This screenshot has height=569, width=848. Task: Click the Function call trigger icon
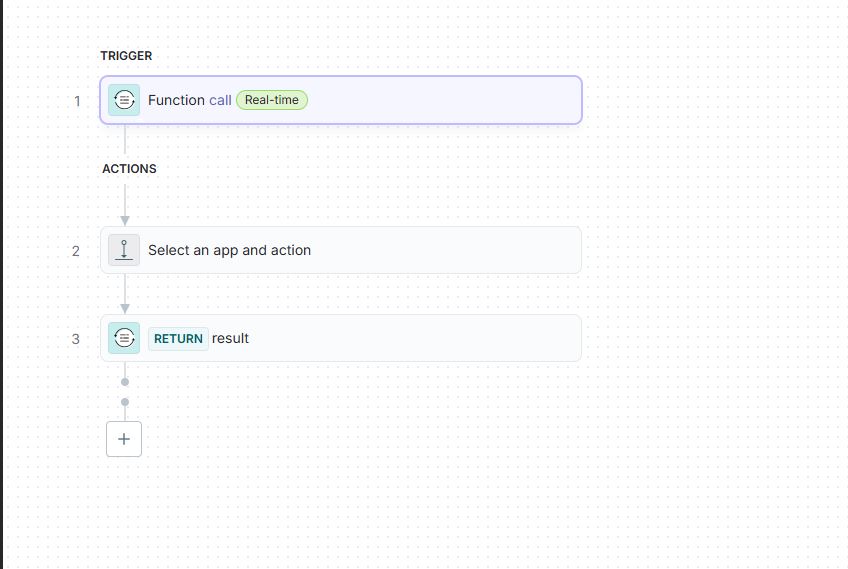coord(124,100)
